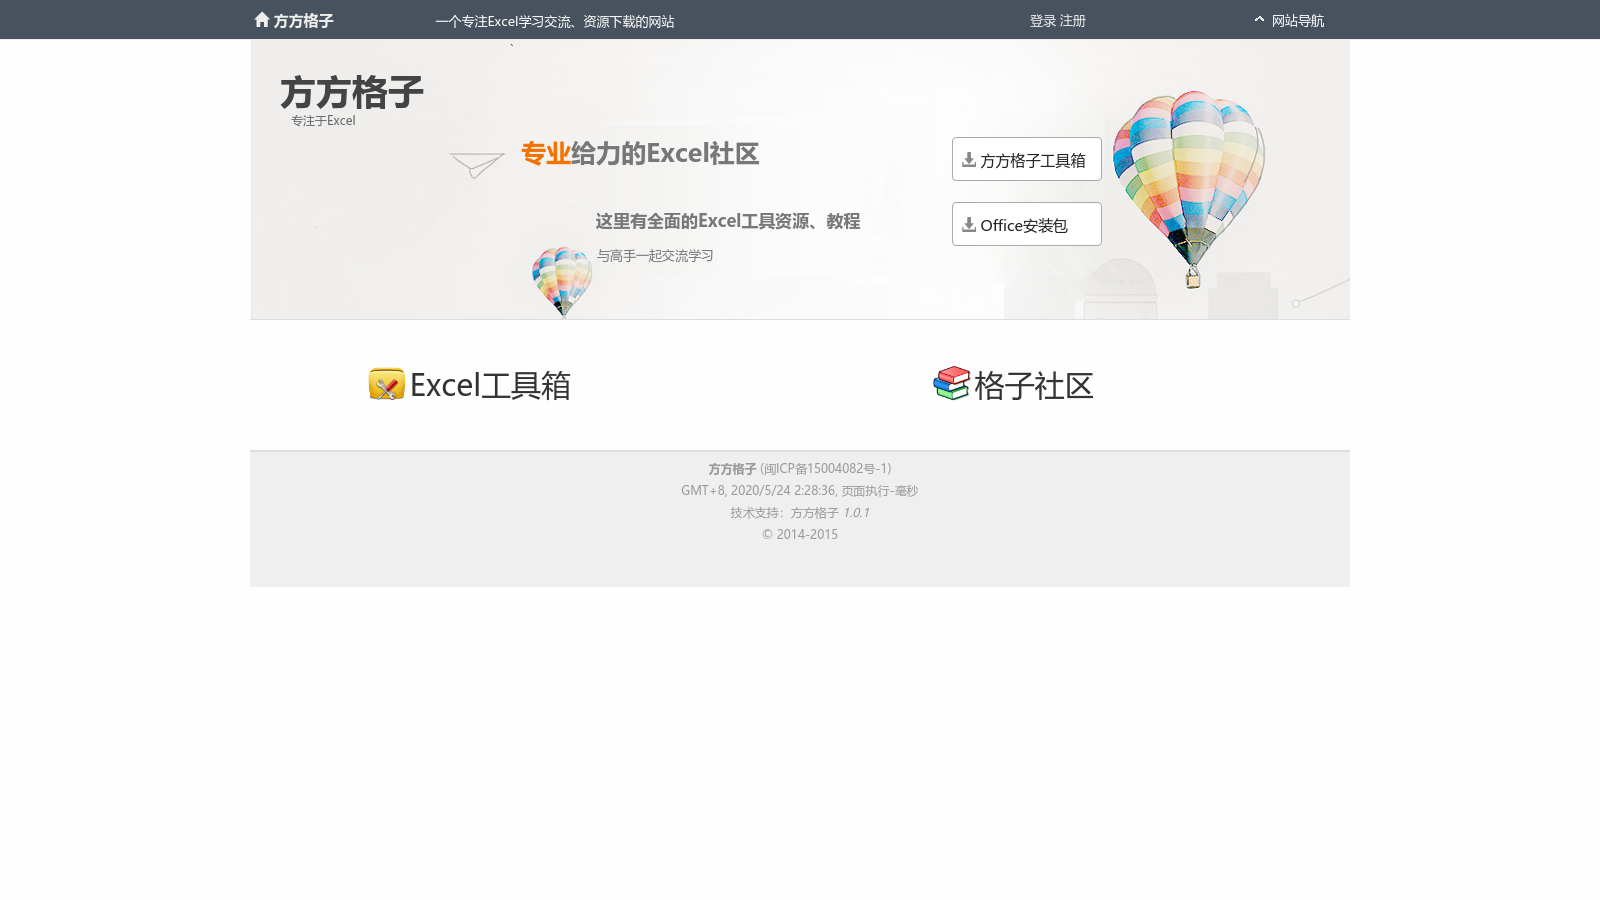Click the 闽ICP备15004082号-1 record text
The image size is (1600, 900).
(825, 469)
